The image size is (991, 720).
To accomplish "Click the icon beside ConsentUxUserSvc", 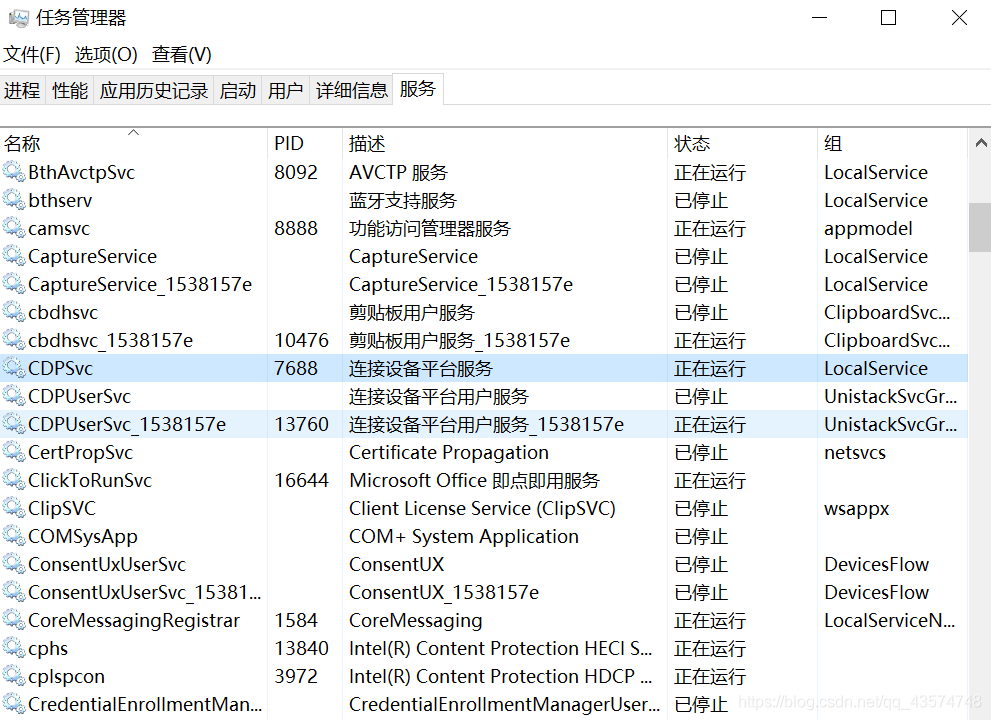I will 13,563.
